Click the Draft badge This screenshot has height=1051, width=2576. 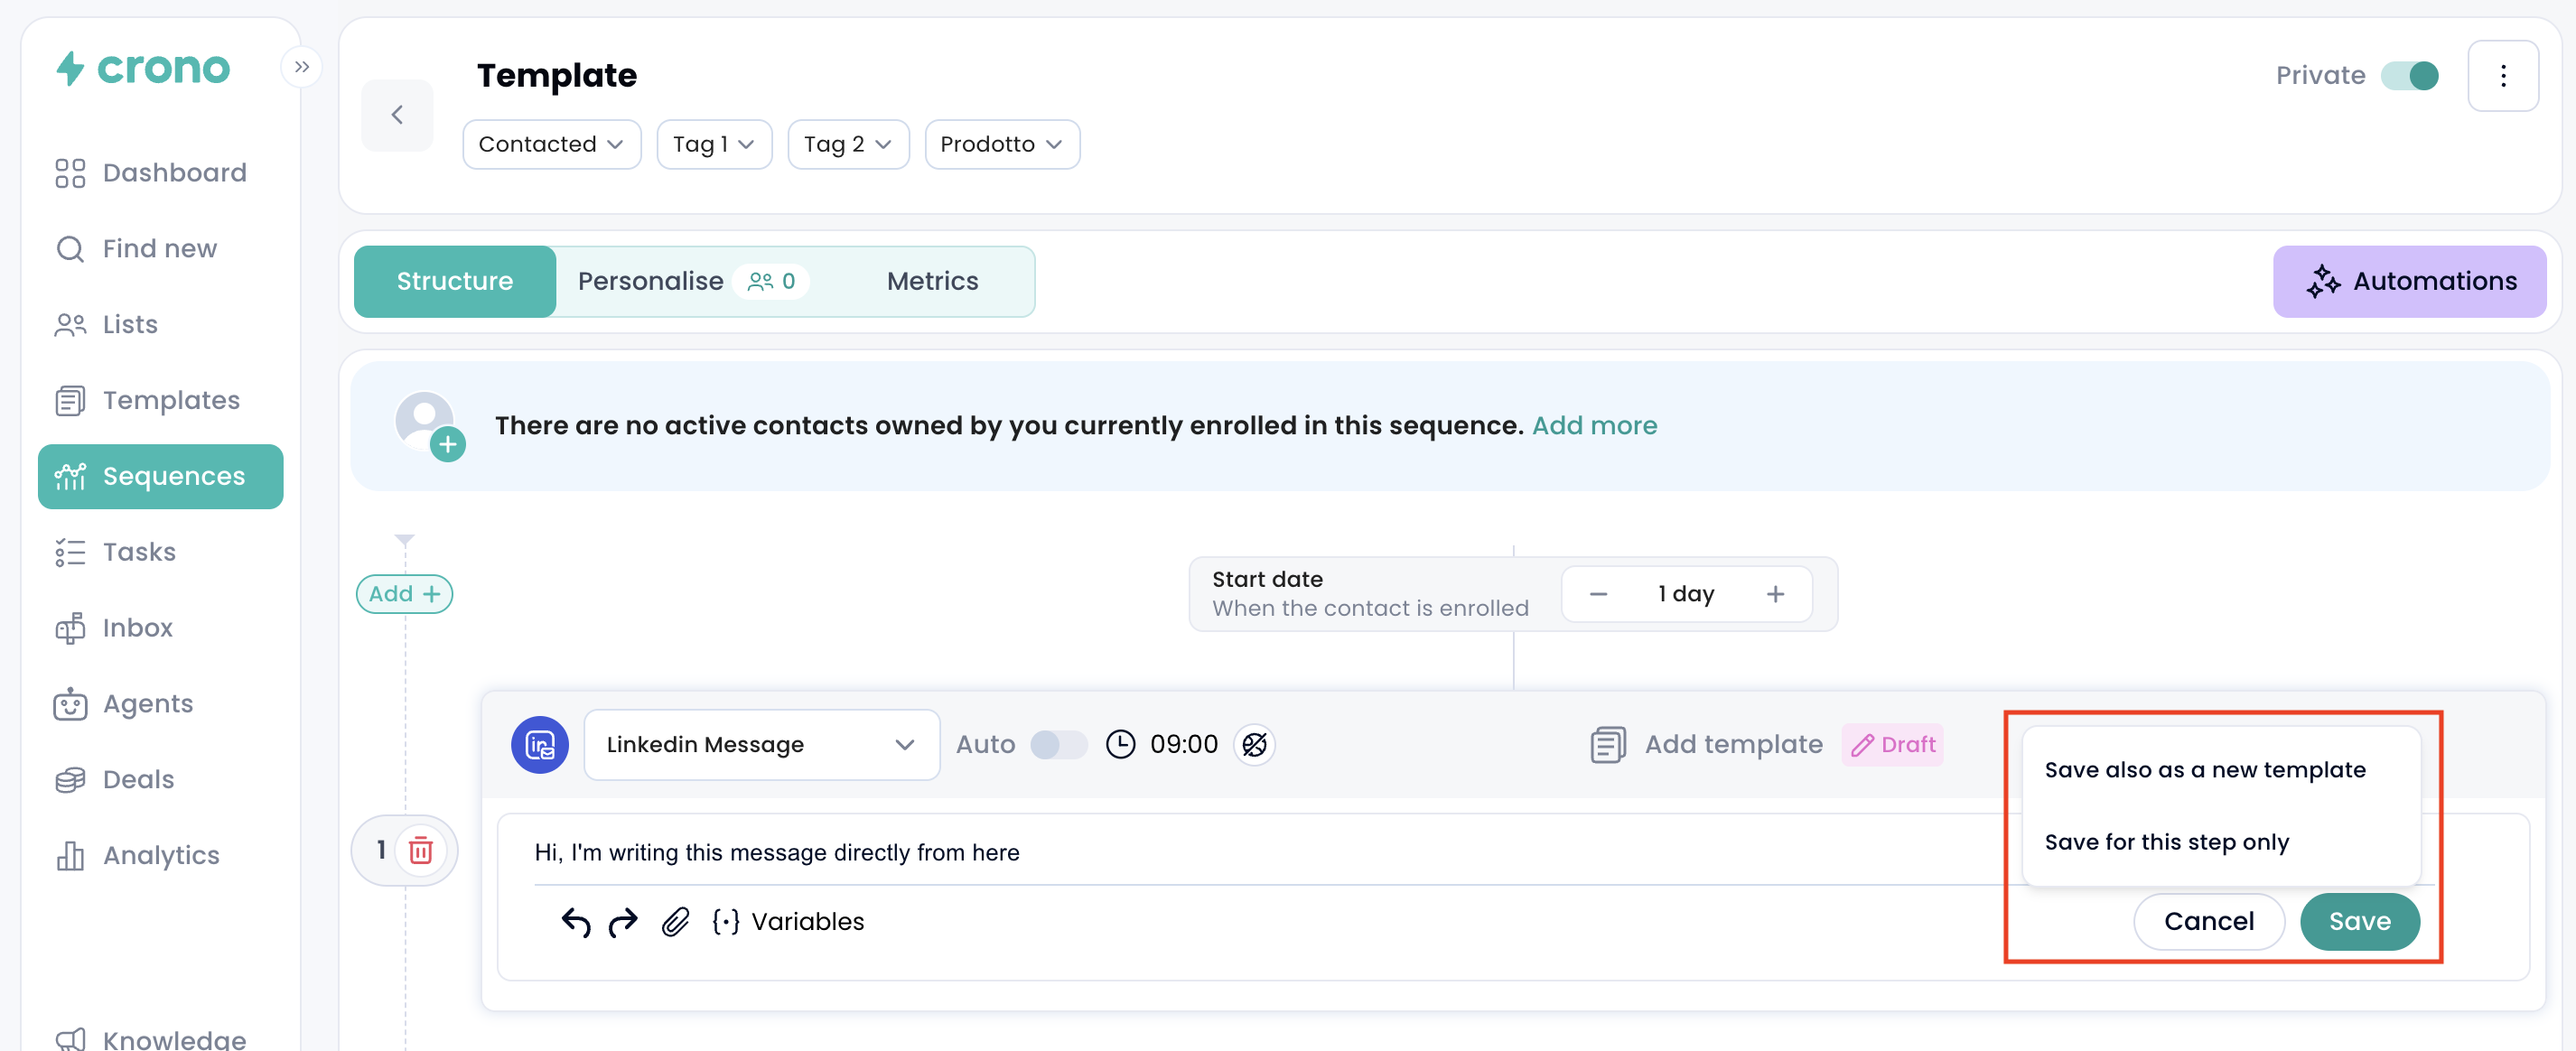coord(1892,745)
